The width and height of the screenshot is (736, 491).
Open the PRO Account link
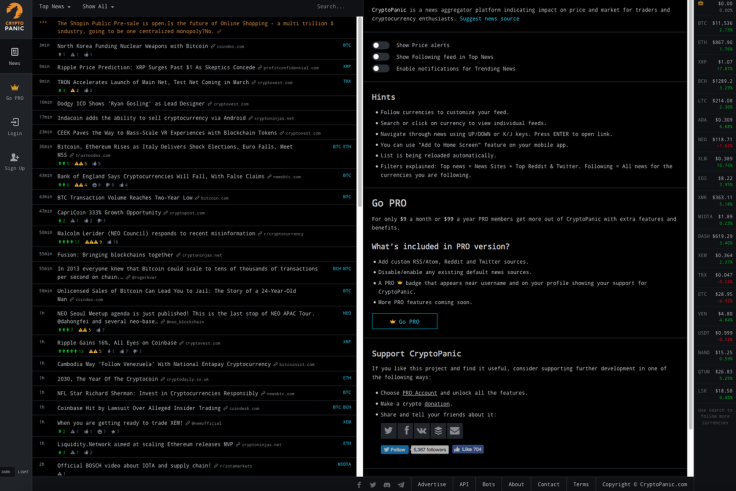point(419,393)
